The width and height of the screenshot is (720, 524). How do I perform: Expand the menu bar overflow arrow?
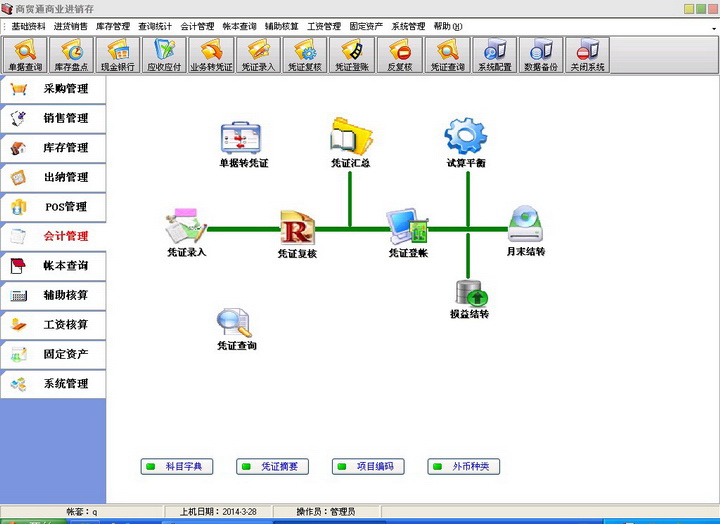click(714, 28)
